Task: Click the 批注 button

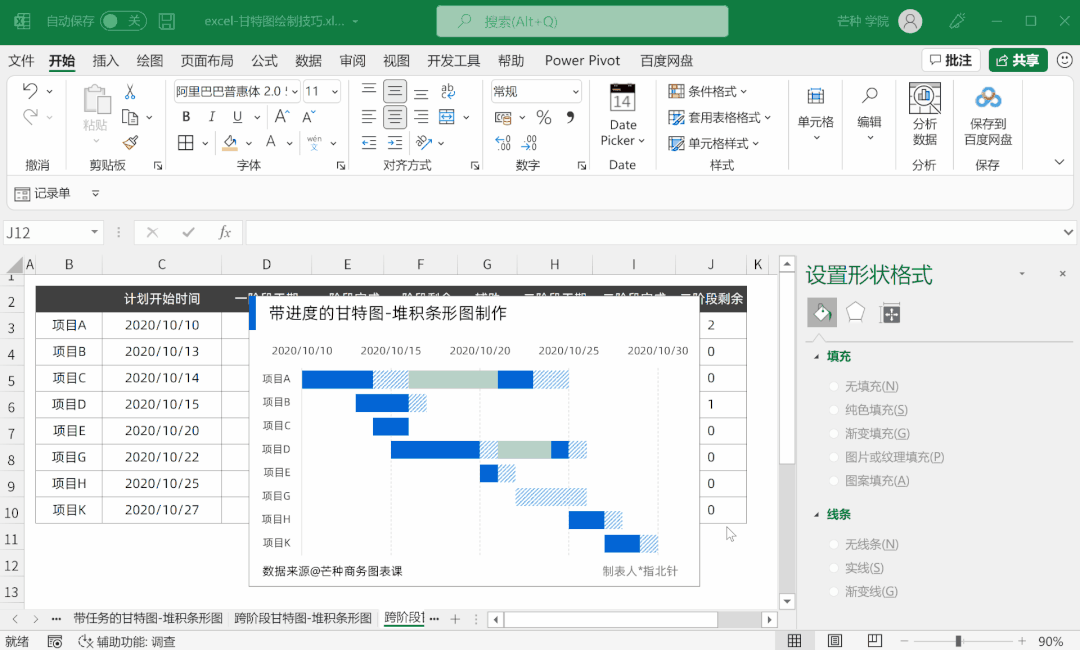Action: pos(951,60)
